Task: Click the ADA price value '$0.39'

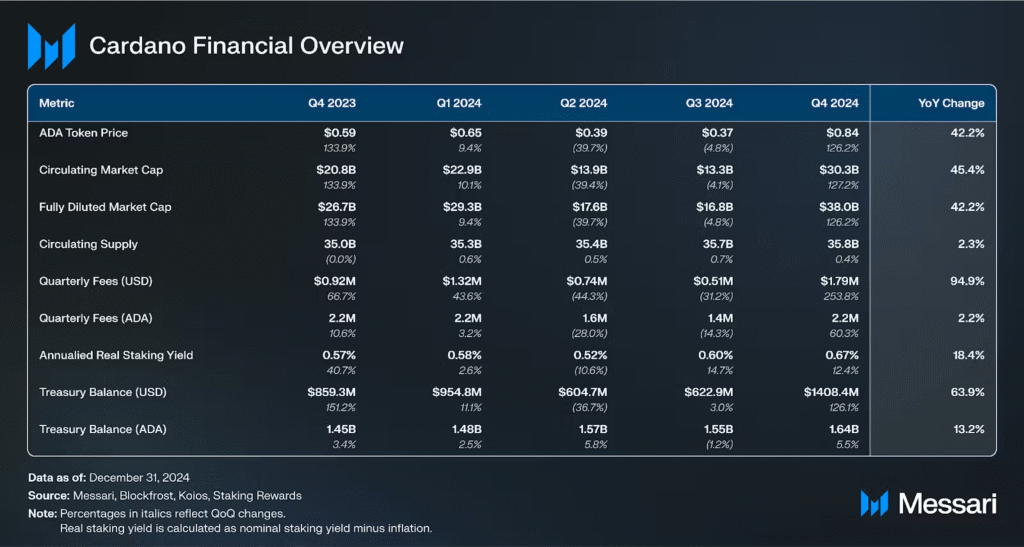Action: click(x=592, y=133)
